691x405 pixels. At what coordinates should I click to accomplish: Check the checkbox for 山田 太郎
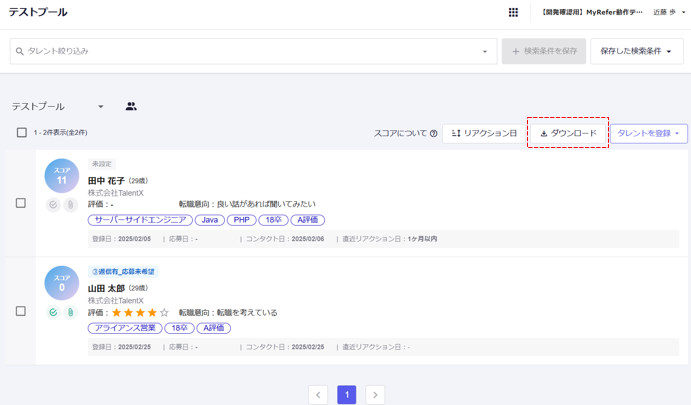20,311
